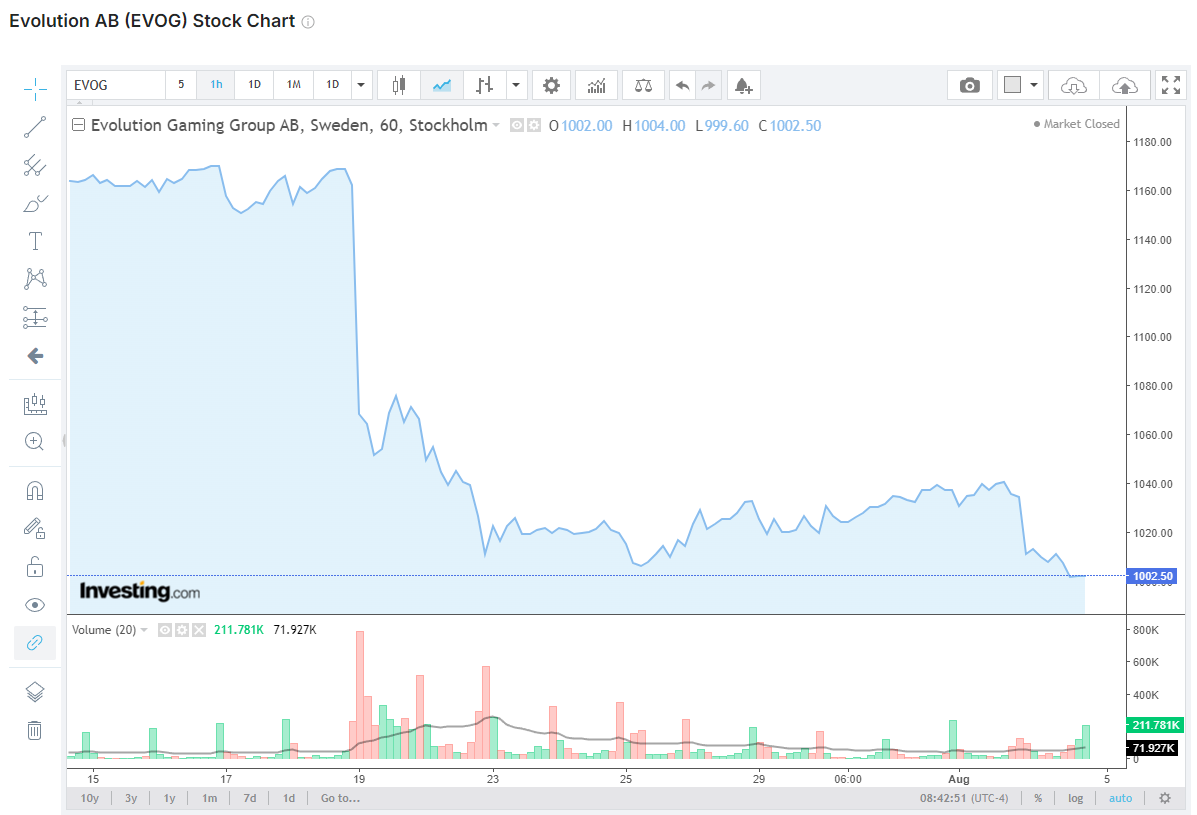Click the back arrow icon in sidebar
The image size is (1197, 815).
pyautogui.click(x=35, y=356)
